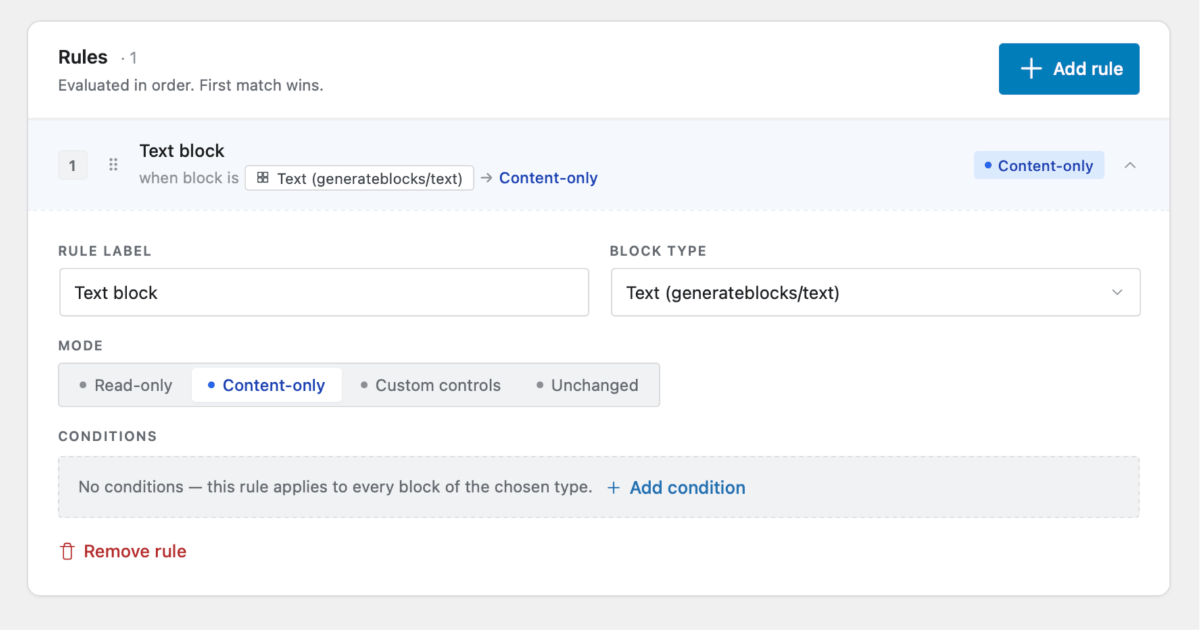Choose the Content-only mode segment
Viewport: 1200px width, 630px height.
click(267, 385)
